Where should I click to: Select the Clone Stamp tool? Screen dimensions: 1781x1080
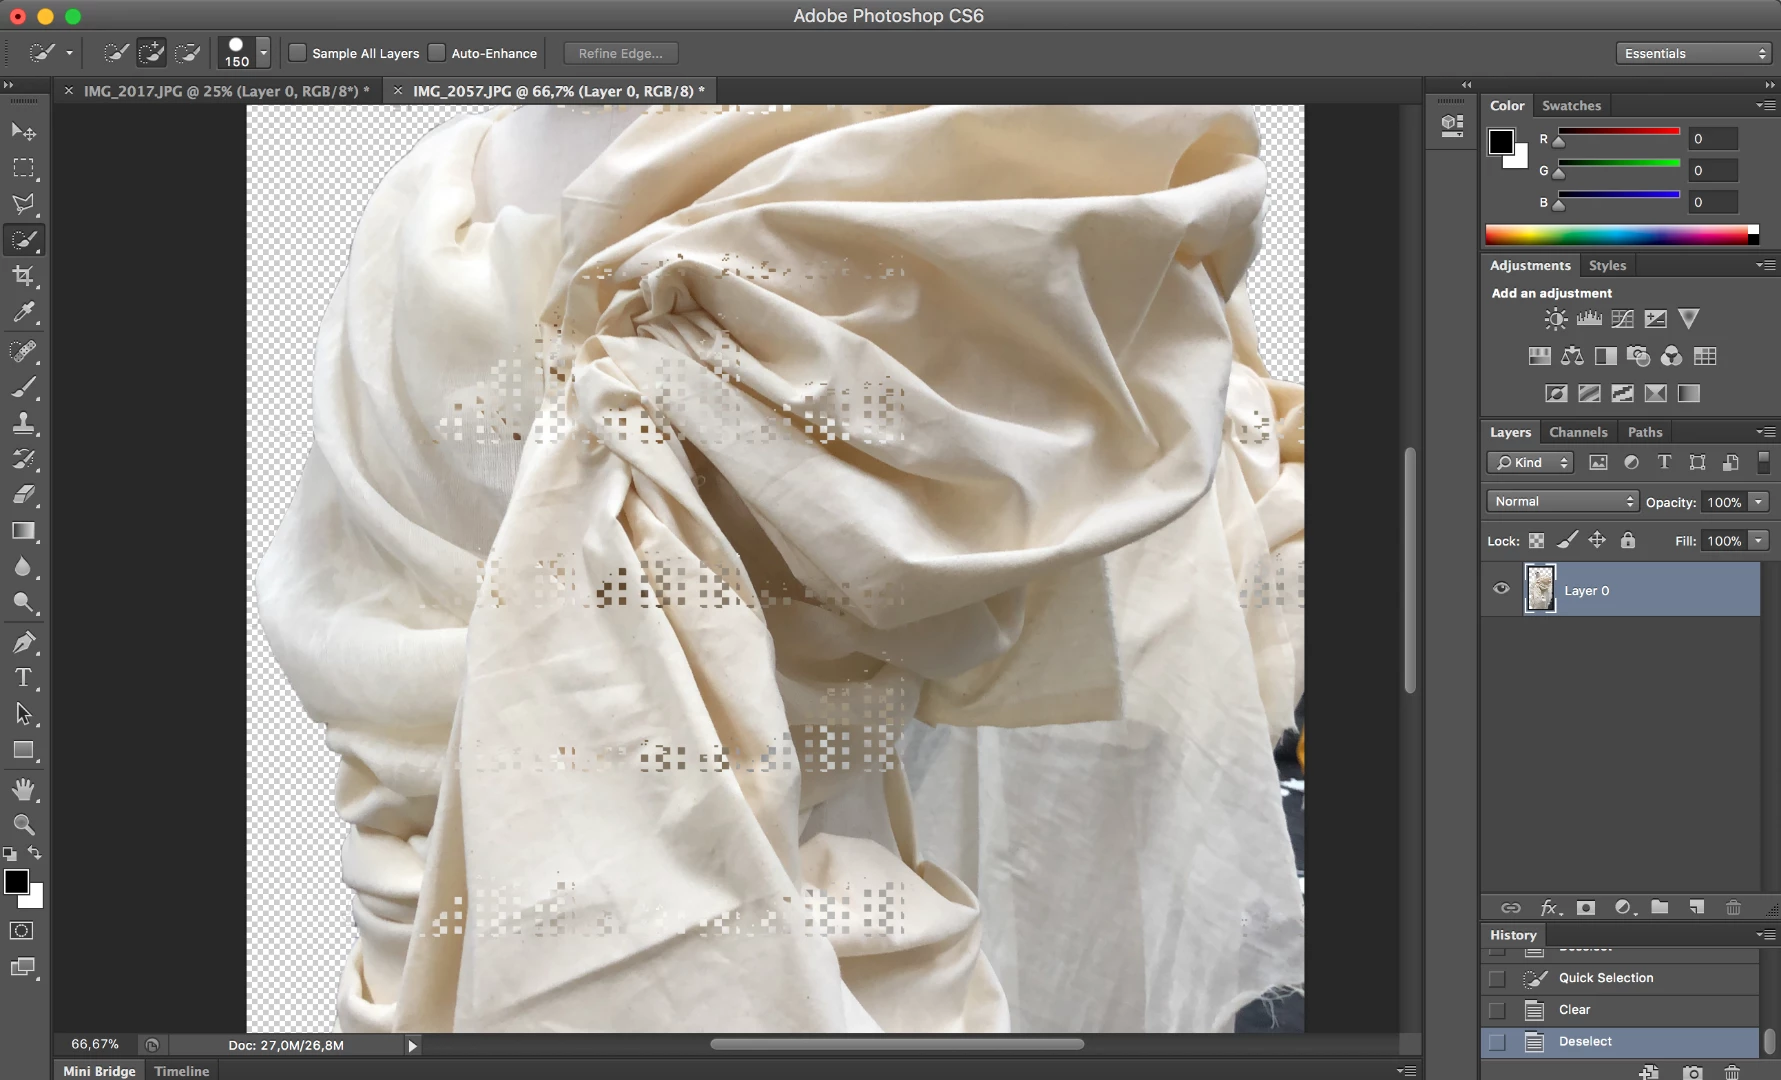[x=23, y=423]
